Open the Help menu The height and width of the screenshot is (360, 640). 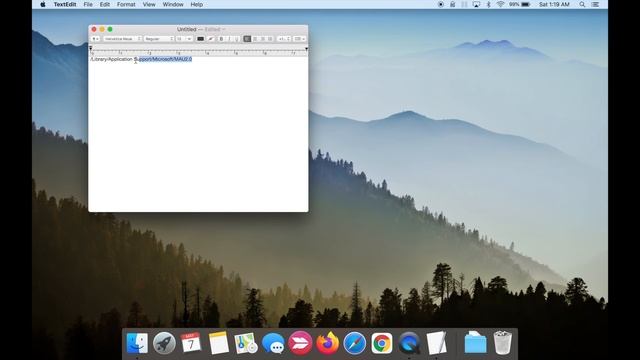pyautogui.click(x=197, y=4)
